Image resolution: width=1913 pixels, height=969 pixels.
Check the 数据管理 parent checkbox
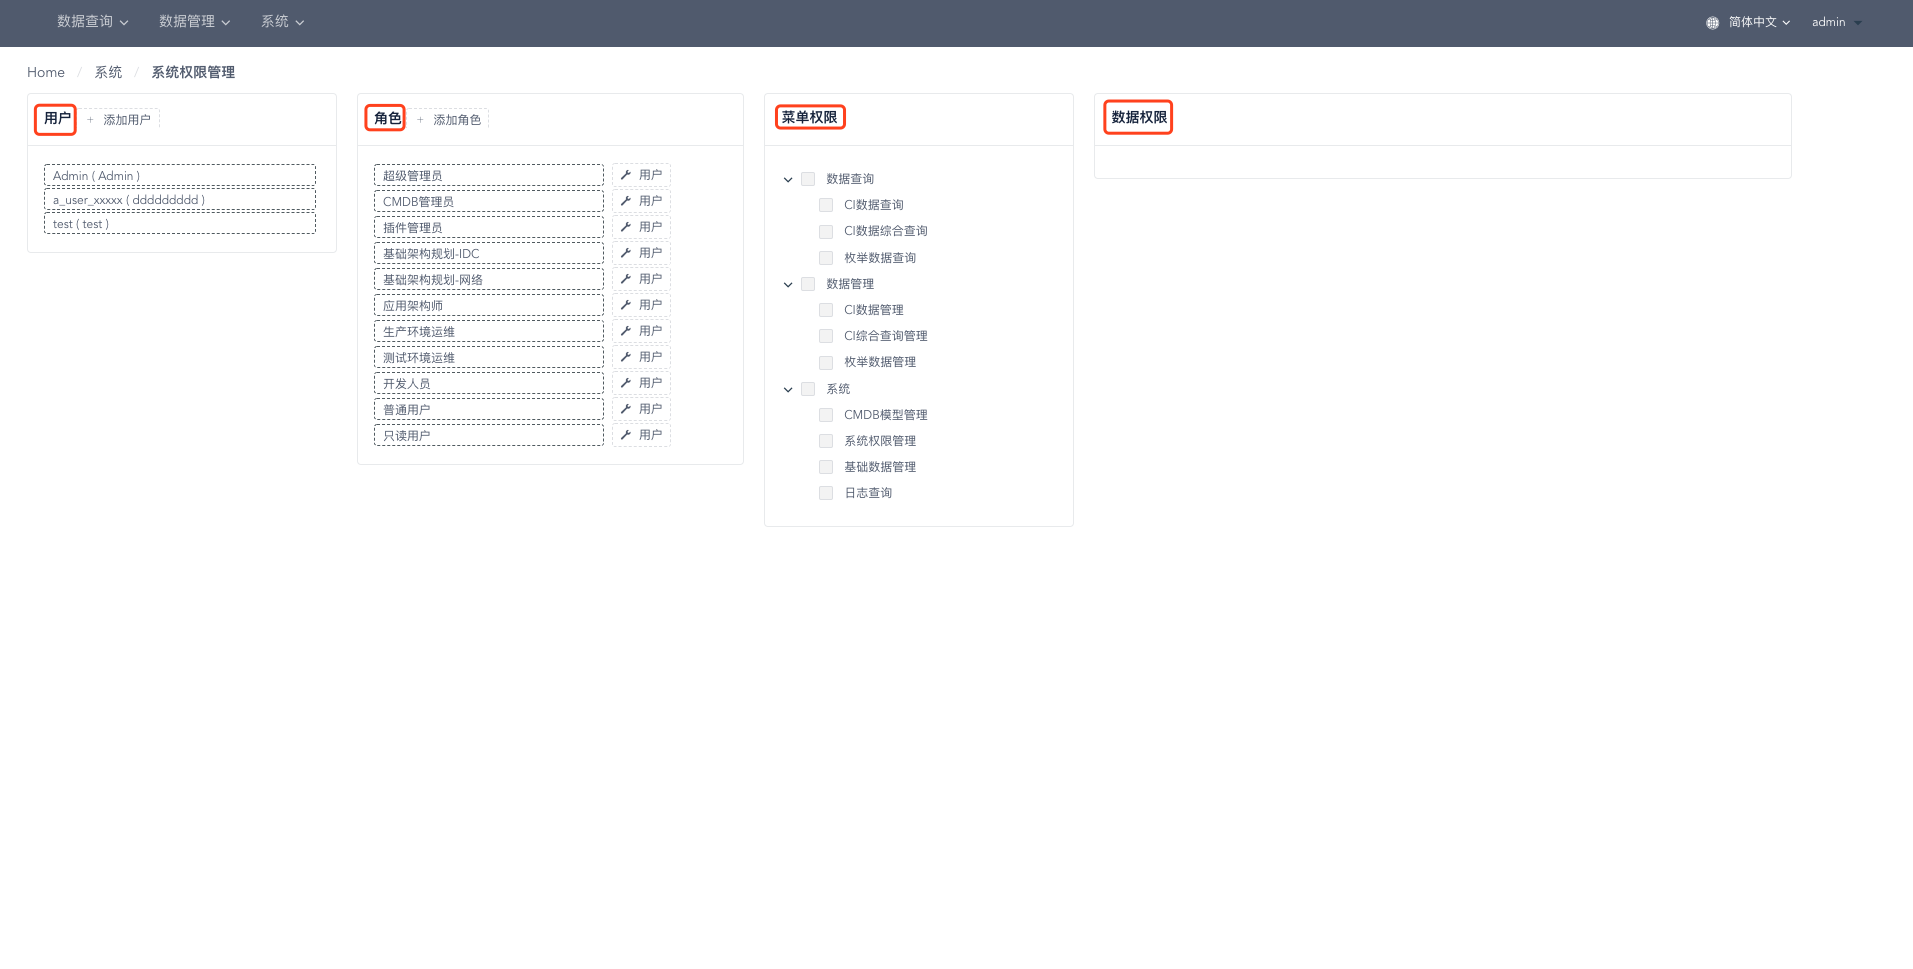[808, 284]
